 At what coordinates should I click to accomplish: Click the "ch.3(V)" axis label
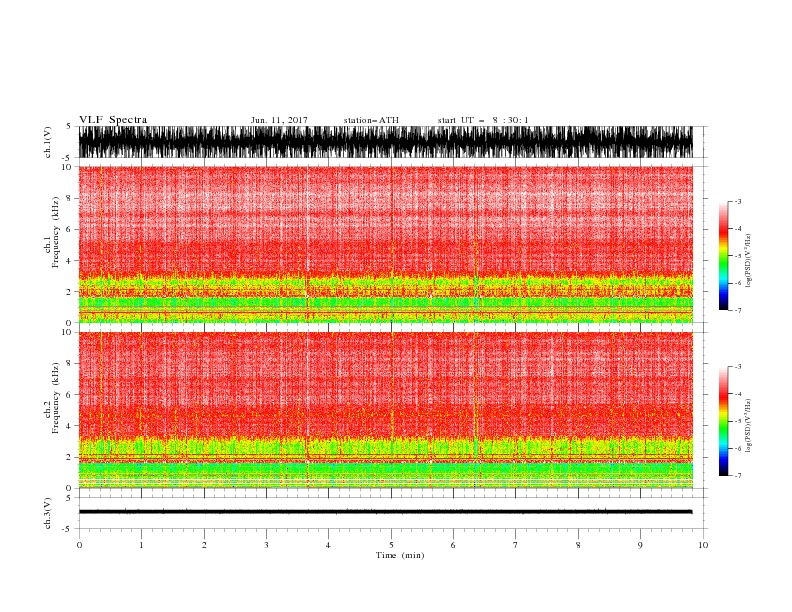tap(48, 513)
